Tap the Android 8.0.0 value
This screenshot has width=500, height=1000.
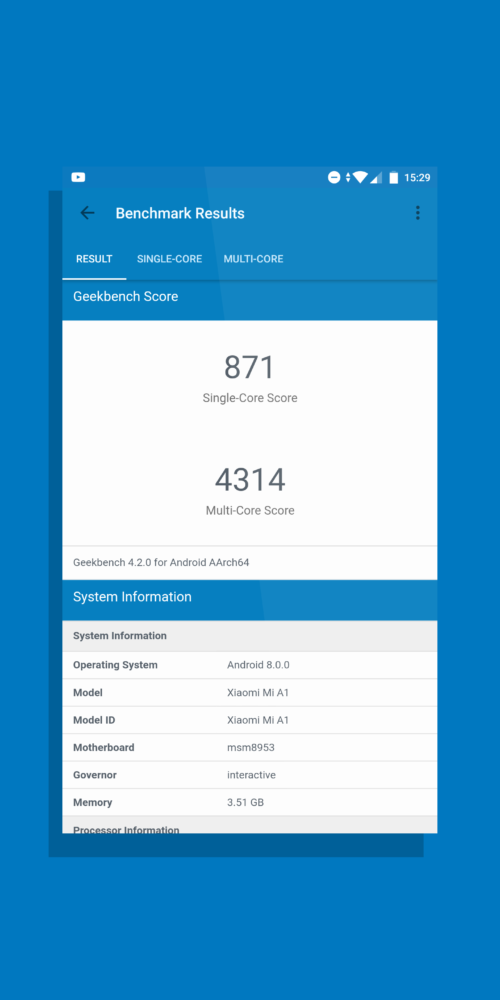(x=258, y=665)
